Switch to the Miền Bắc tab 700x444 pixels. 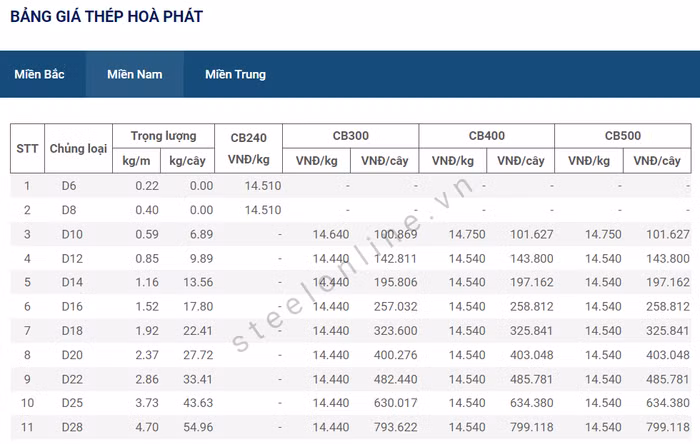pyautogui.click(x=40, y=74)
